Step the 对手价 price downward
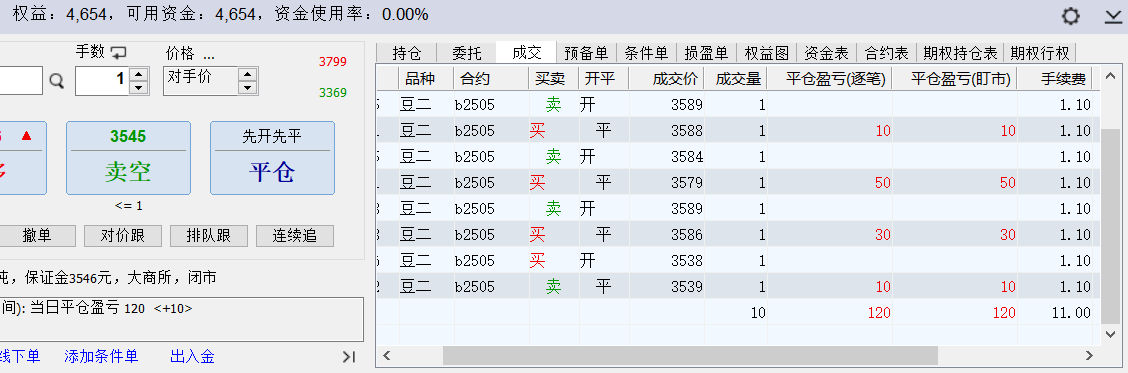1128x373 pixels. pyautogui.click(x=247, y=87)
